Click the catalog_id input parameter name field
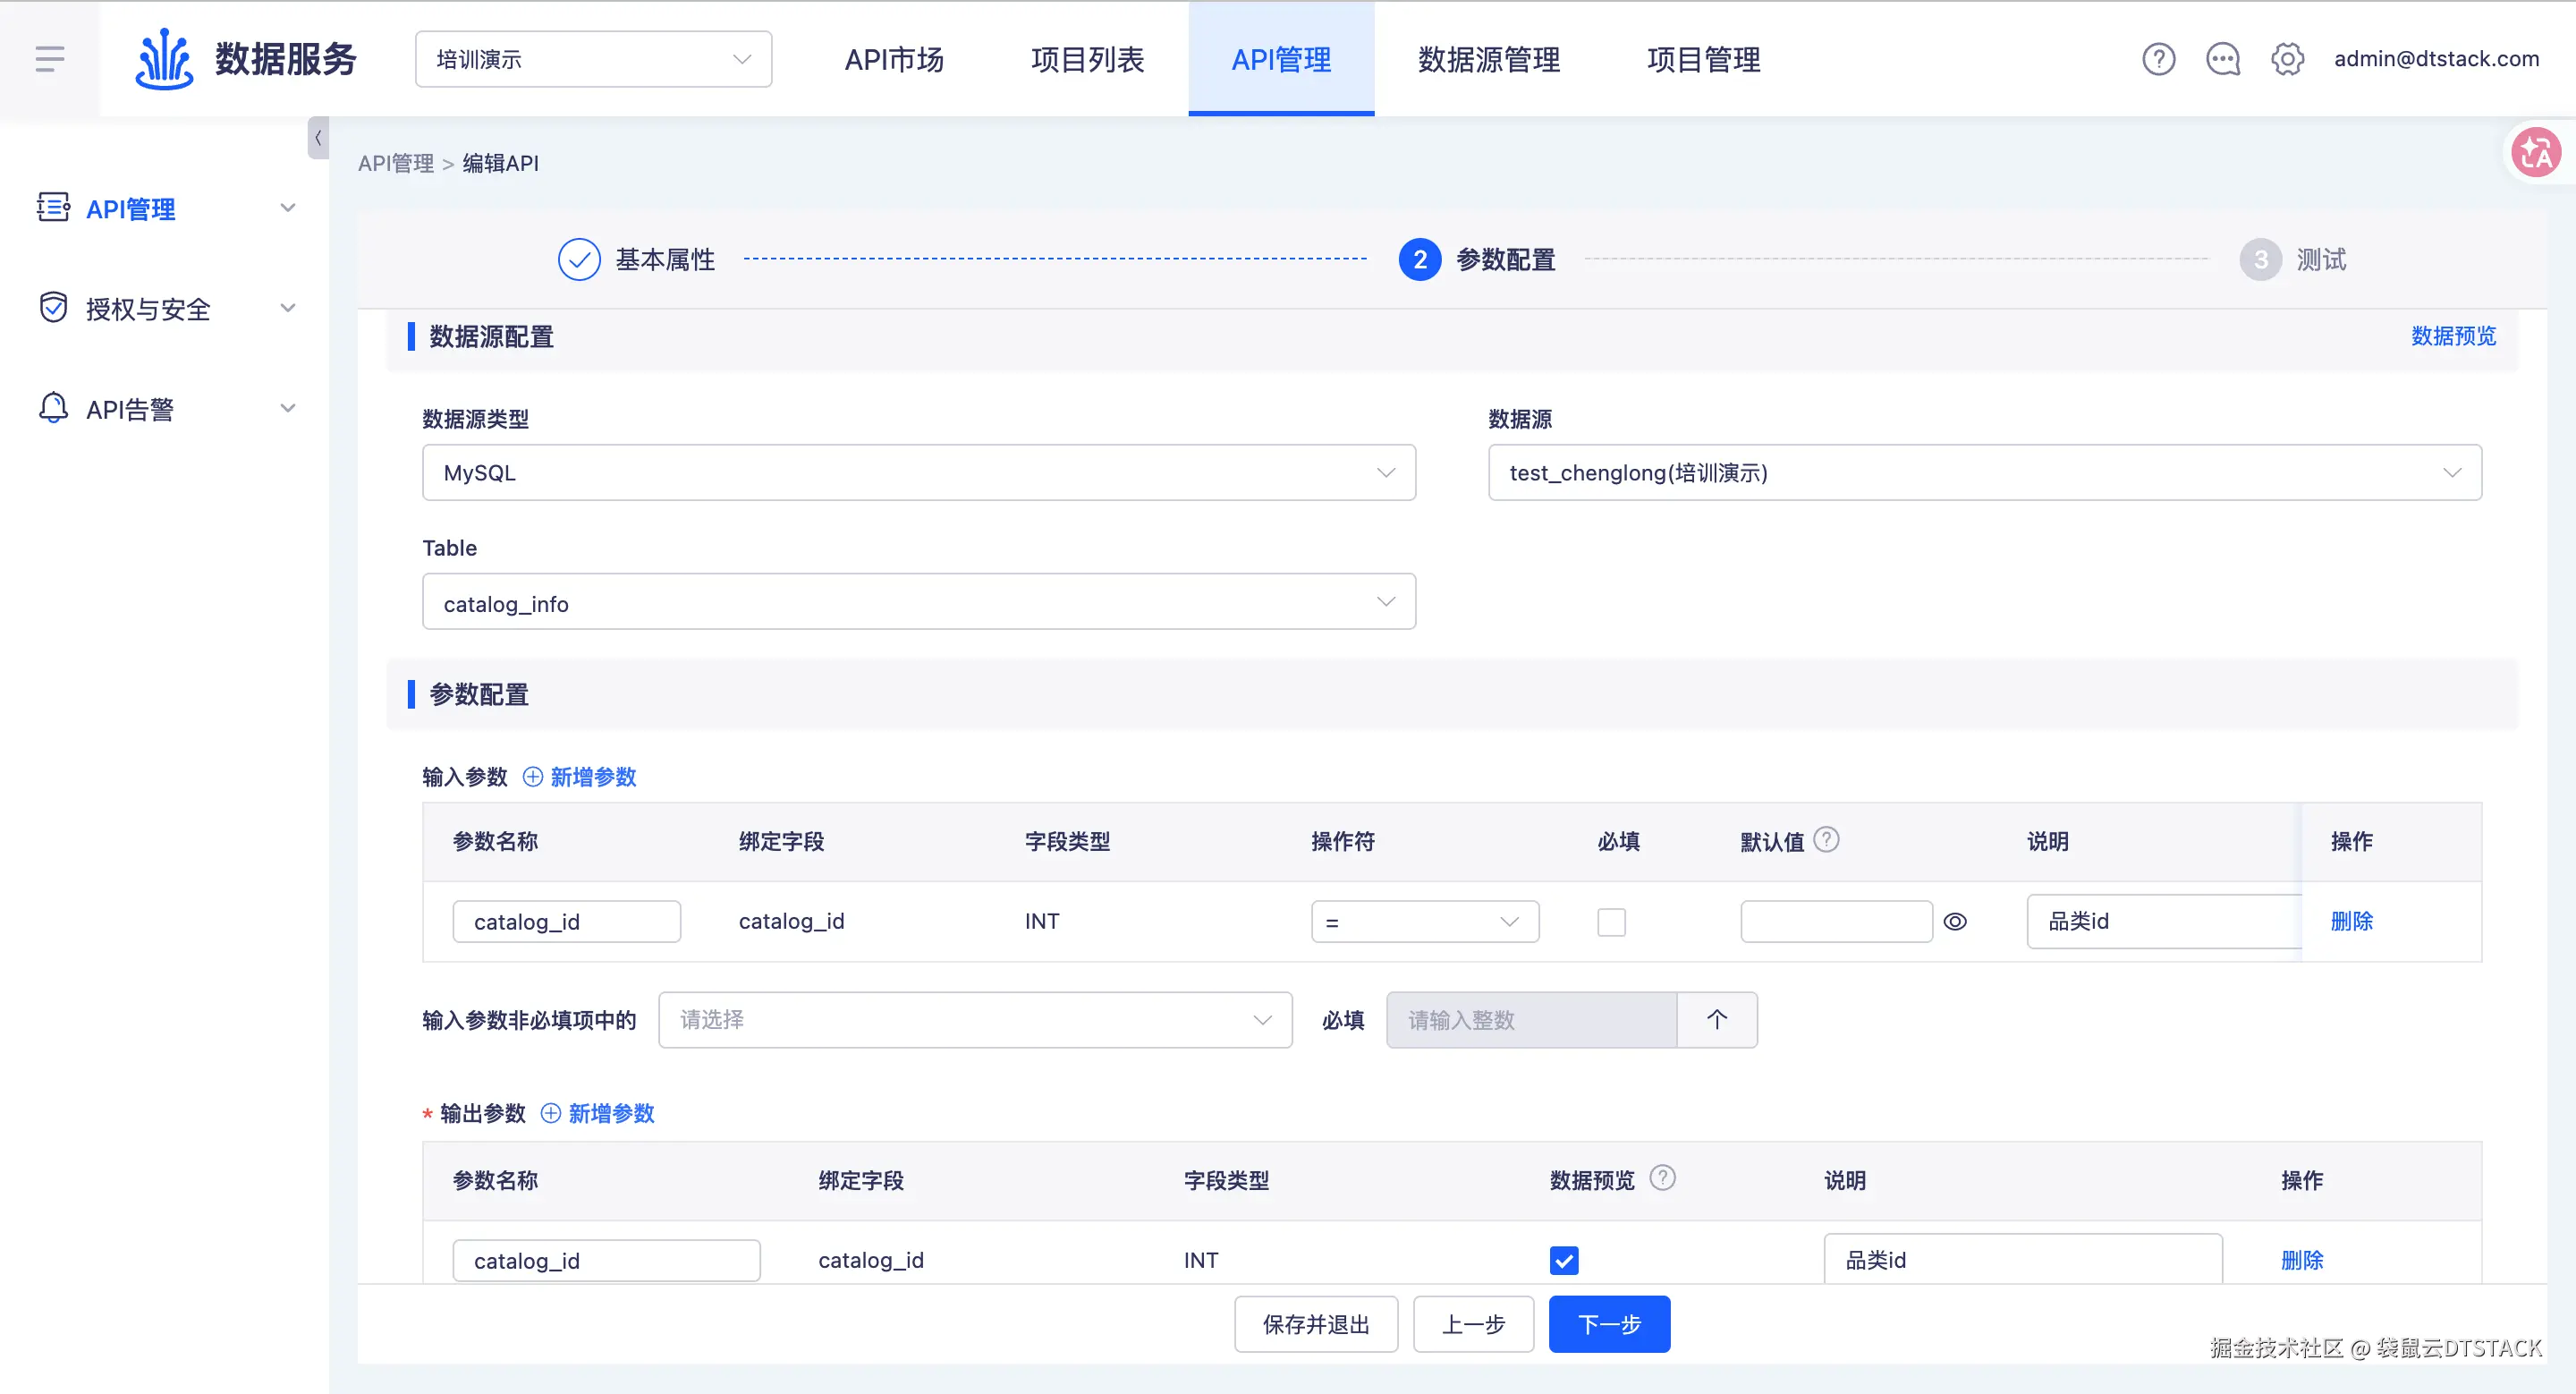Screen dimensions: 2576x1394 coord(566,921)
